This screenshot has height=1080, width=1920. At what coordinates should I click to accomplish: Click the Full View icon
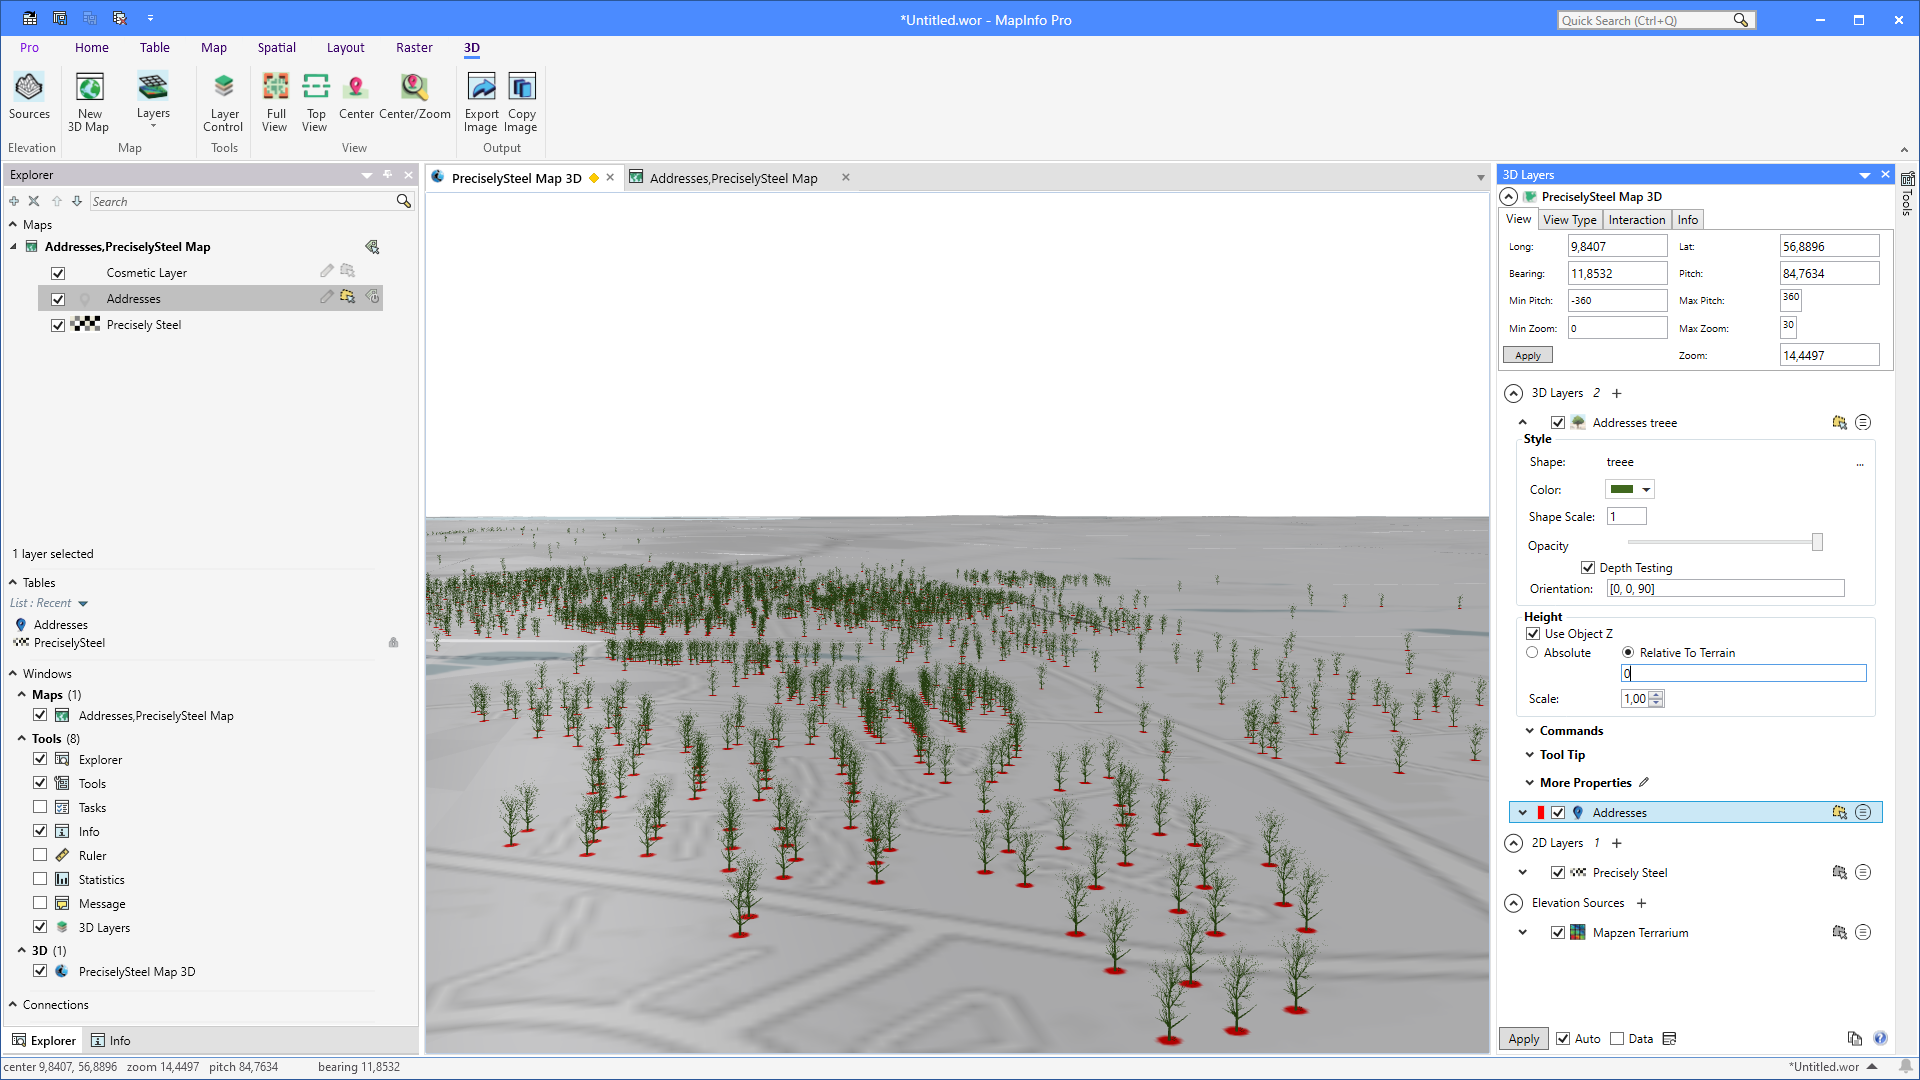(x=275, y=100)
